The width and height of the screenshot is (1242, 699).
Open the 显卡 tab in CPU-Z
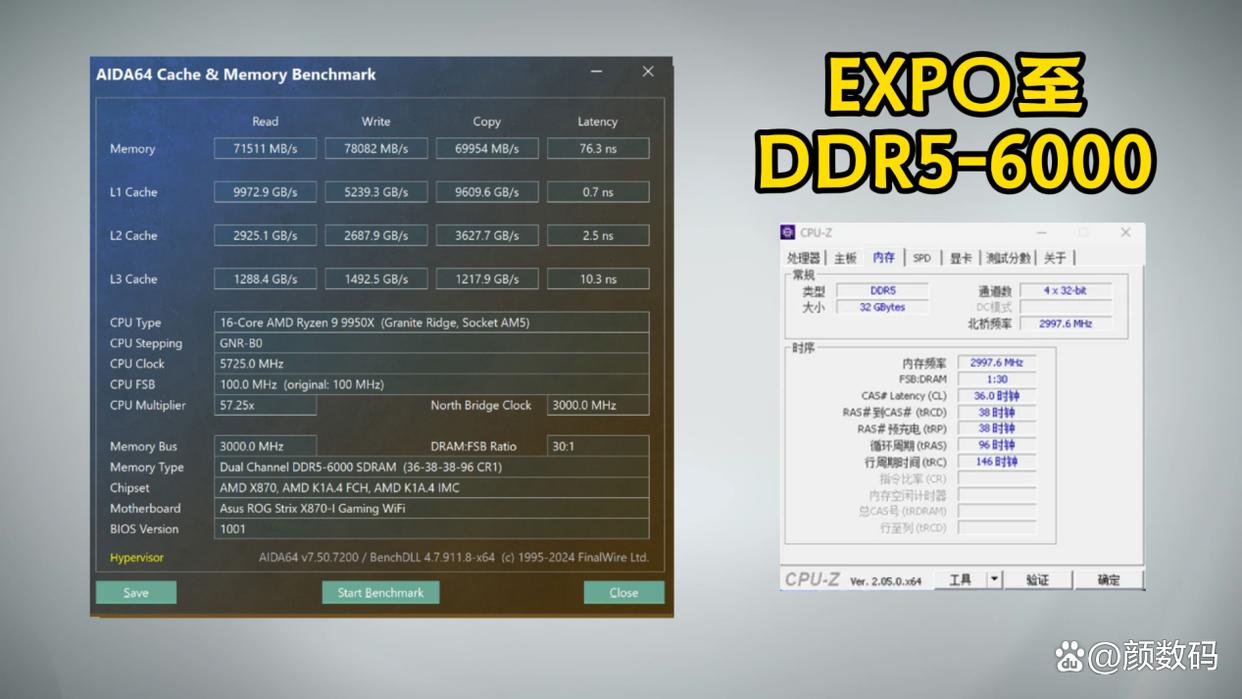pyautogui.click(x=961, y=258)
